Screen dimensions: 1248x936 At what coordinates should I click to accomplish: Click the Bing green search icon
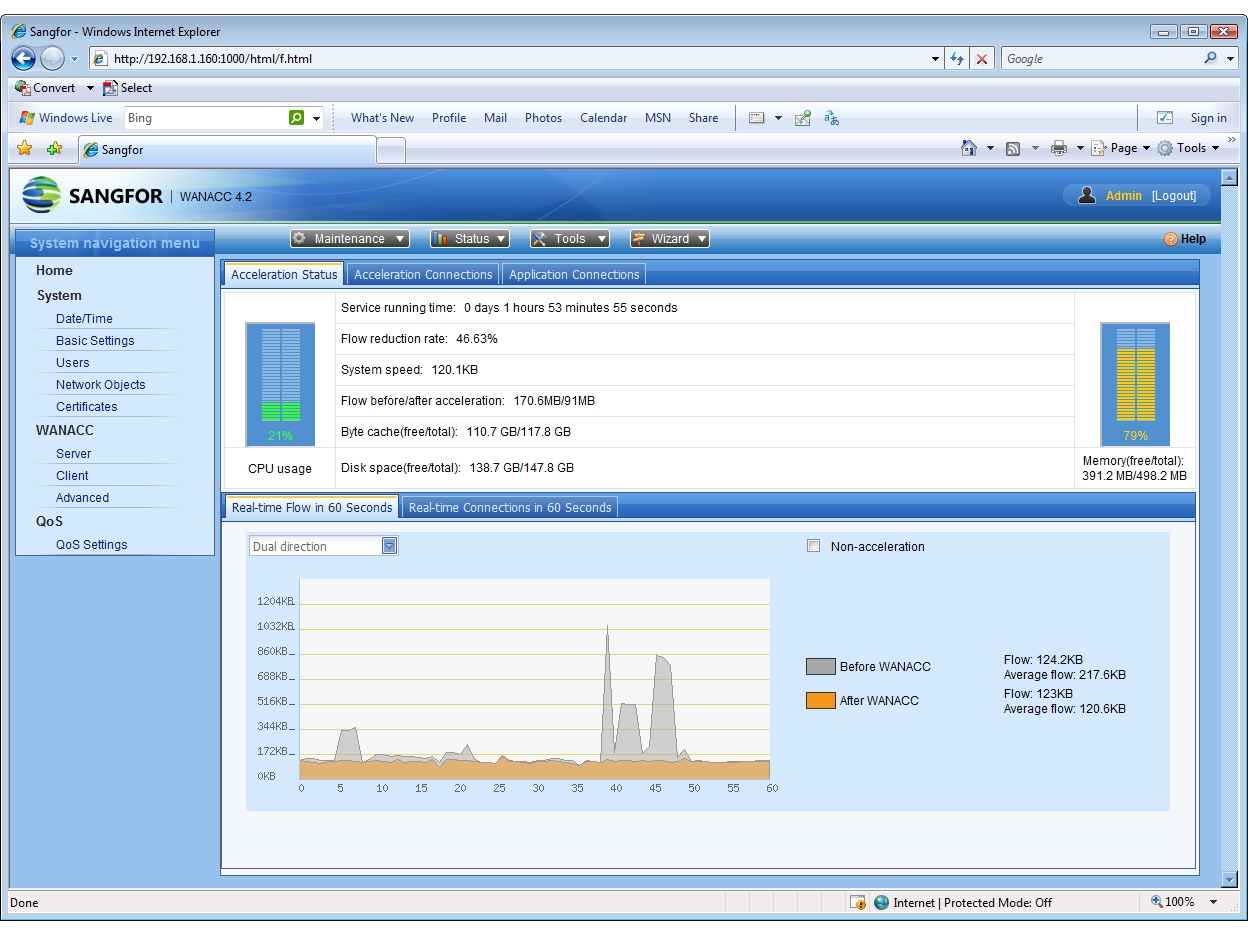pyautogui.click(x=296, y=118)
